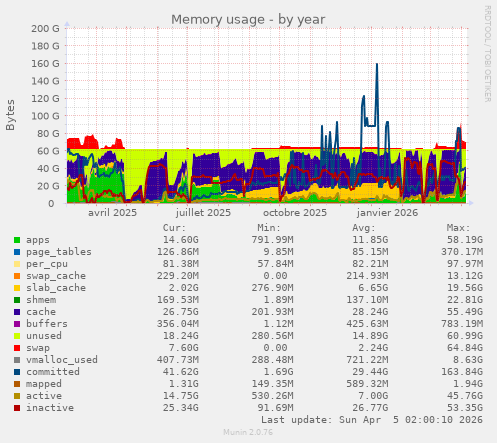The image size is (497, 443).
Task: Click the '60 G' y-axis tick label
Action: click(48, 151)
